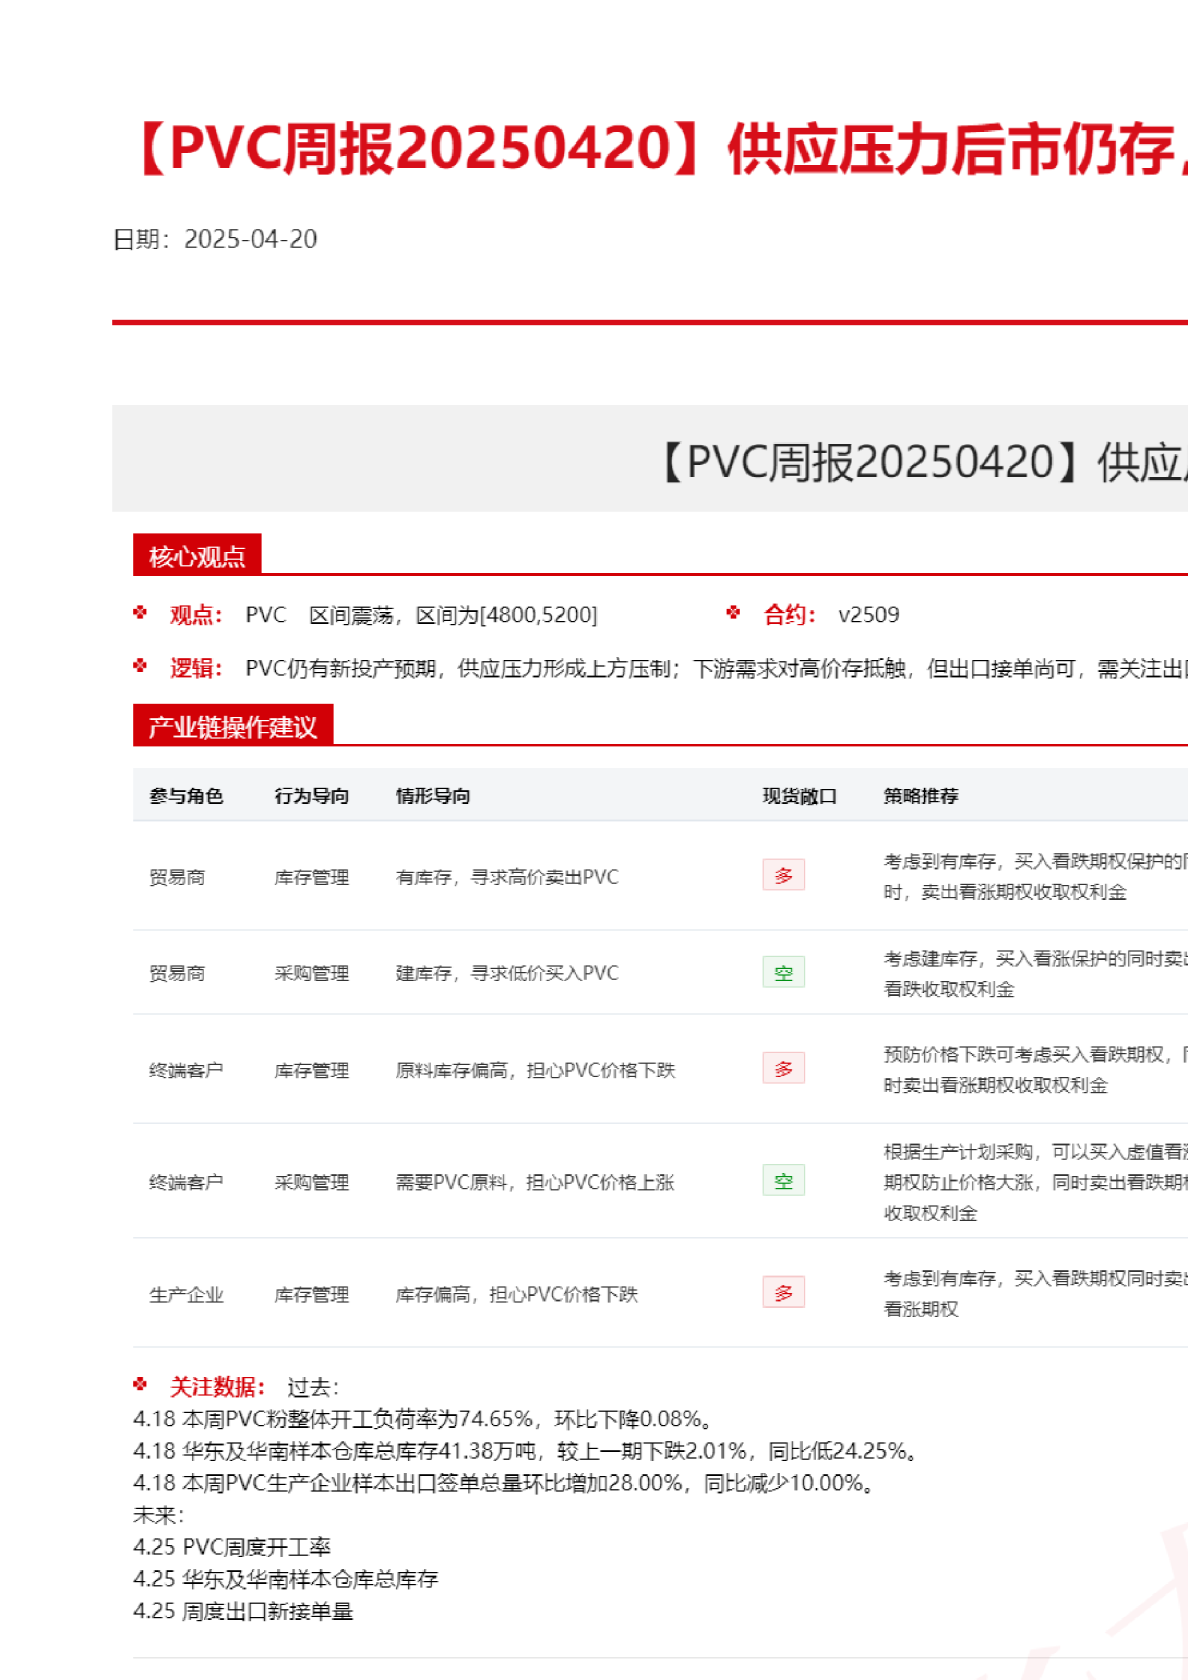Click the red bullet icon before 逻辑

(x=140, y=666)
